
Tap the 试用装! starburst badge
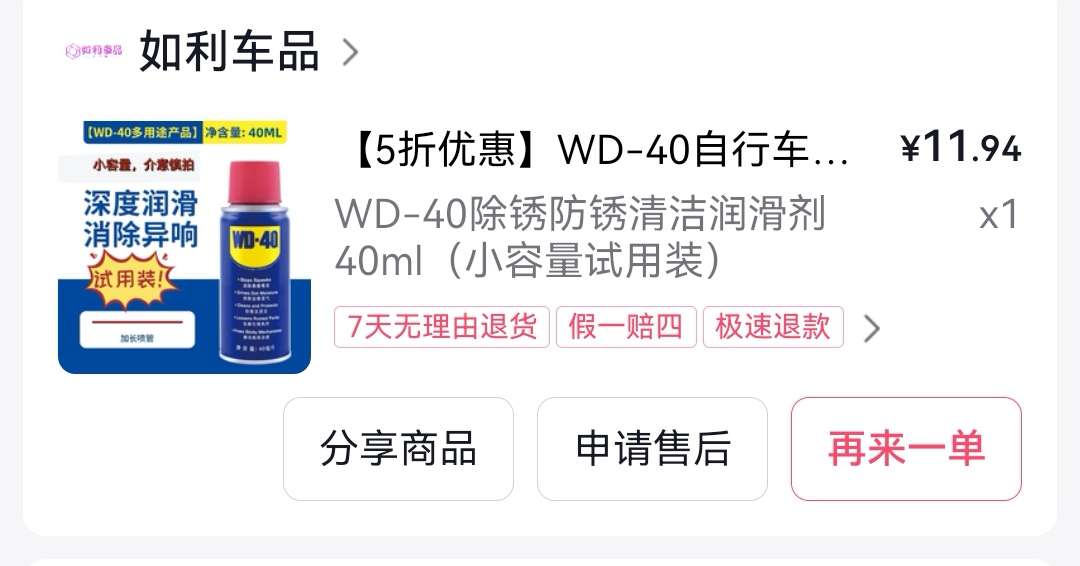[x=128, y=278]
